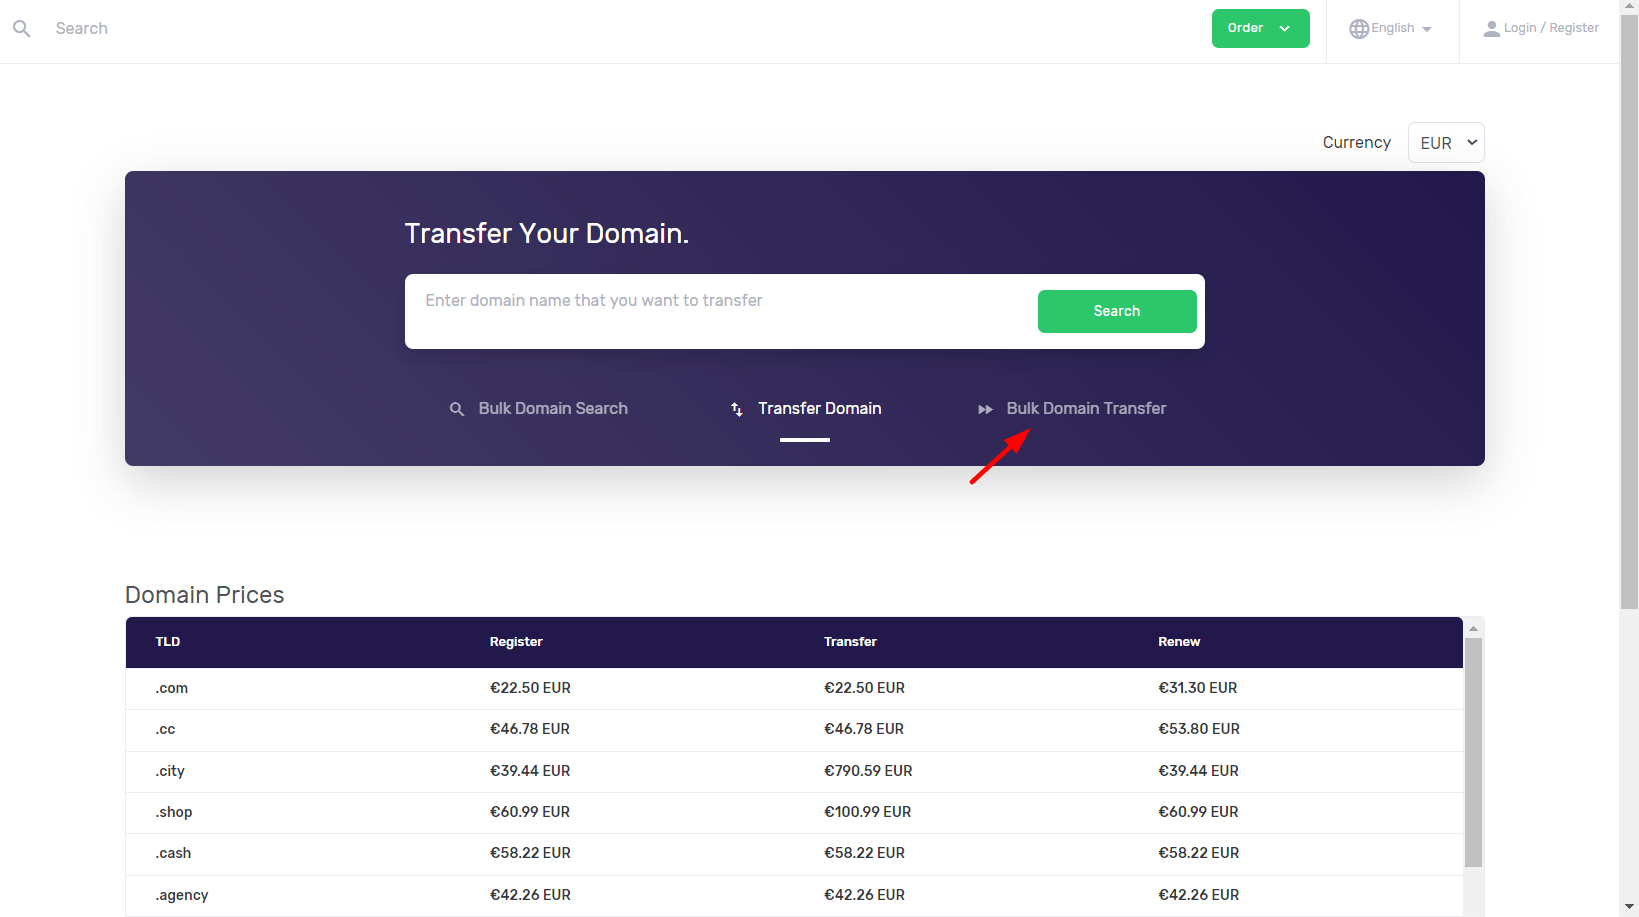
Task: Click the Domain Prices table scrollbar thumb
Action: coord(1473,752)
